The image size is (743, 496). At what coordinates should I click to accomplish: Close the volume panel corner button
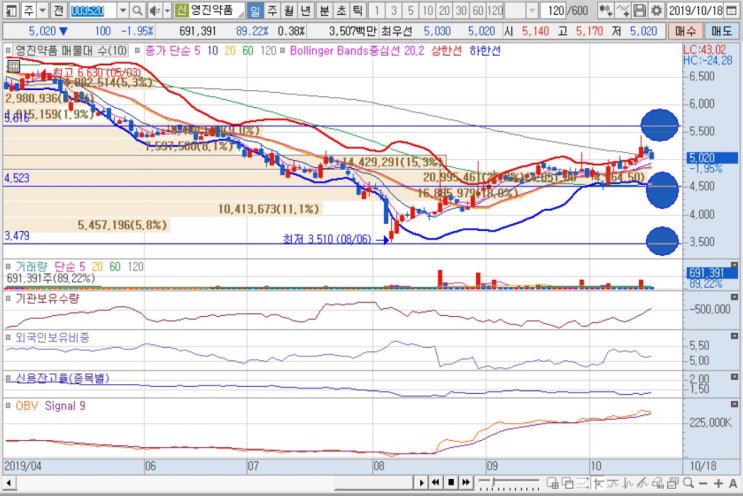[x=734, y=265]
